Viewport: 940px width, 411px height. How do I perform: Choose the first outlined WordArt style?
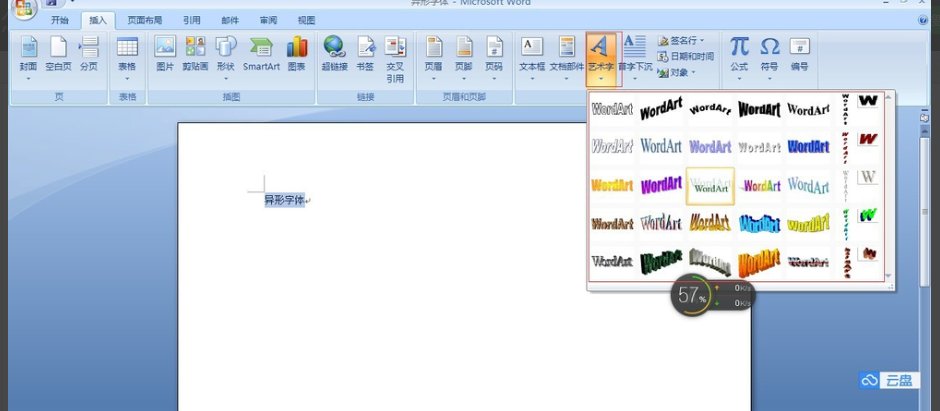(x=612, y=109)
